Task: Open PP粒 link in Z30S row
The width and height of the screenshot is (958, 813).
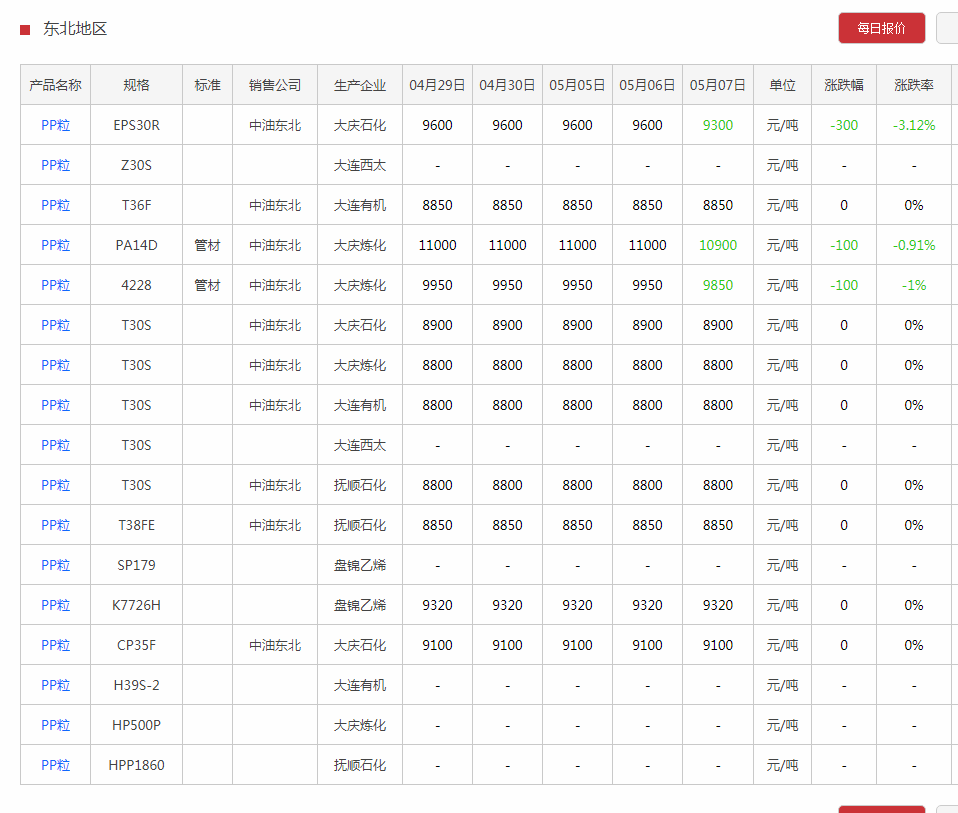Action: [x=56, y=165]
